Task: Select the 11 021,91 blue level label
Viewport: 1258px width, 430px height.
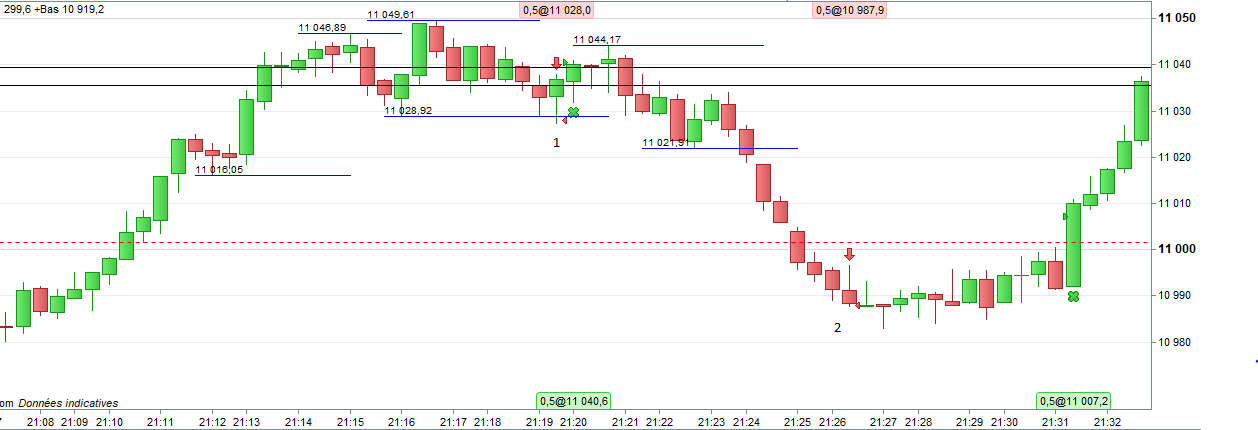Action: tap(666, 143)
